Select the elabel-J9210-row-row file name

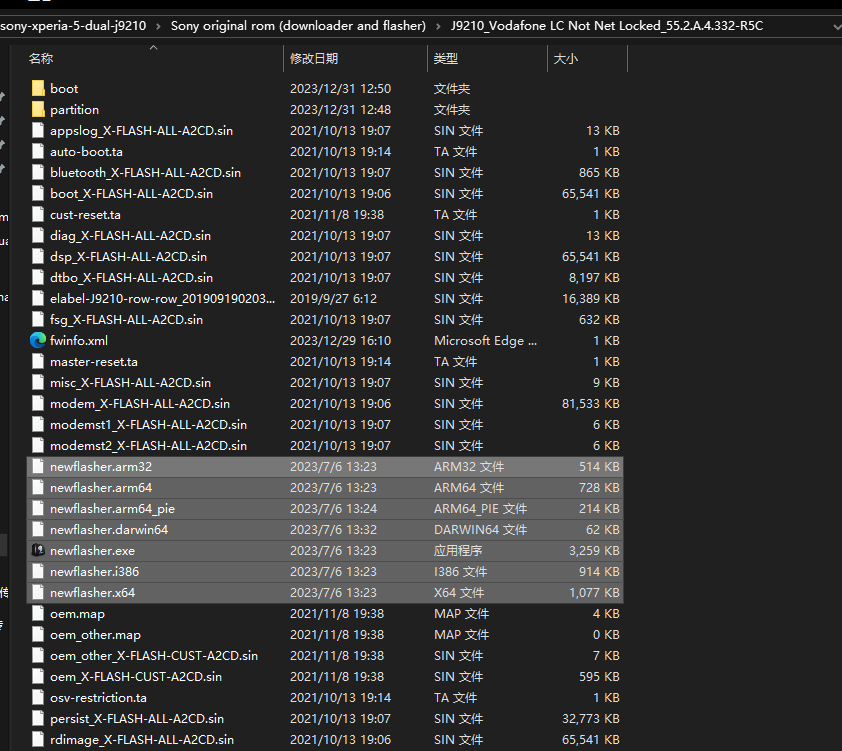[162, 299]
